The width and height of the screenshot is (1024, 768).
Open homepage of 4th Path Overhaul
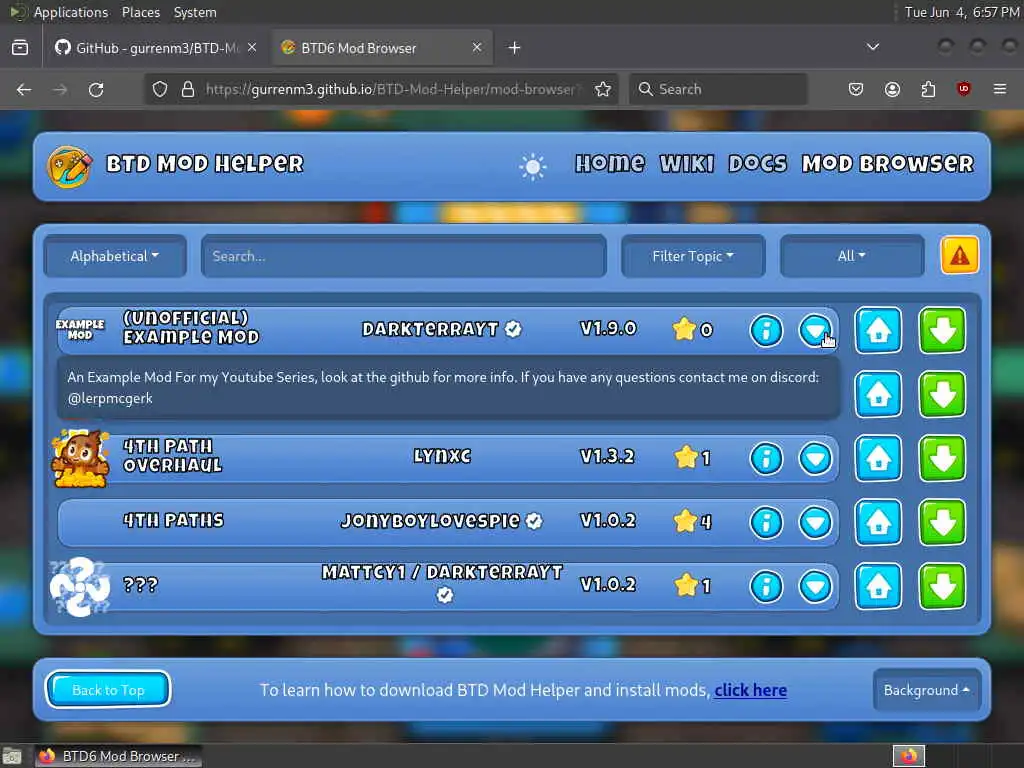878,458
